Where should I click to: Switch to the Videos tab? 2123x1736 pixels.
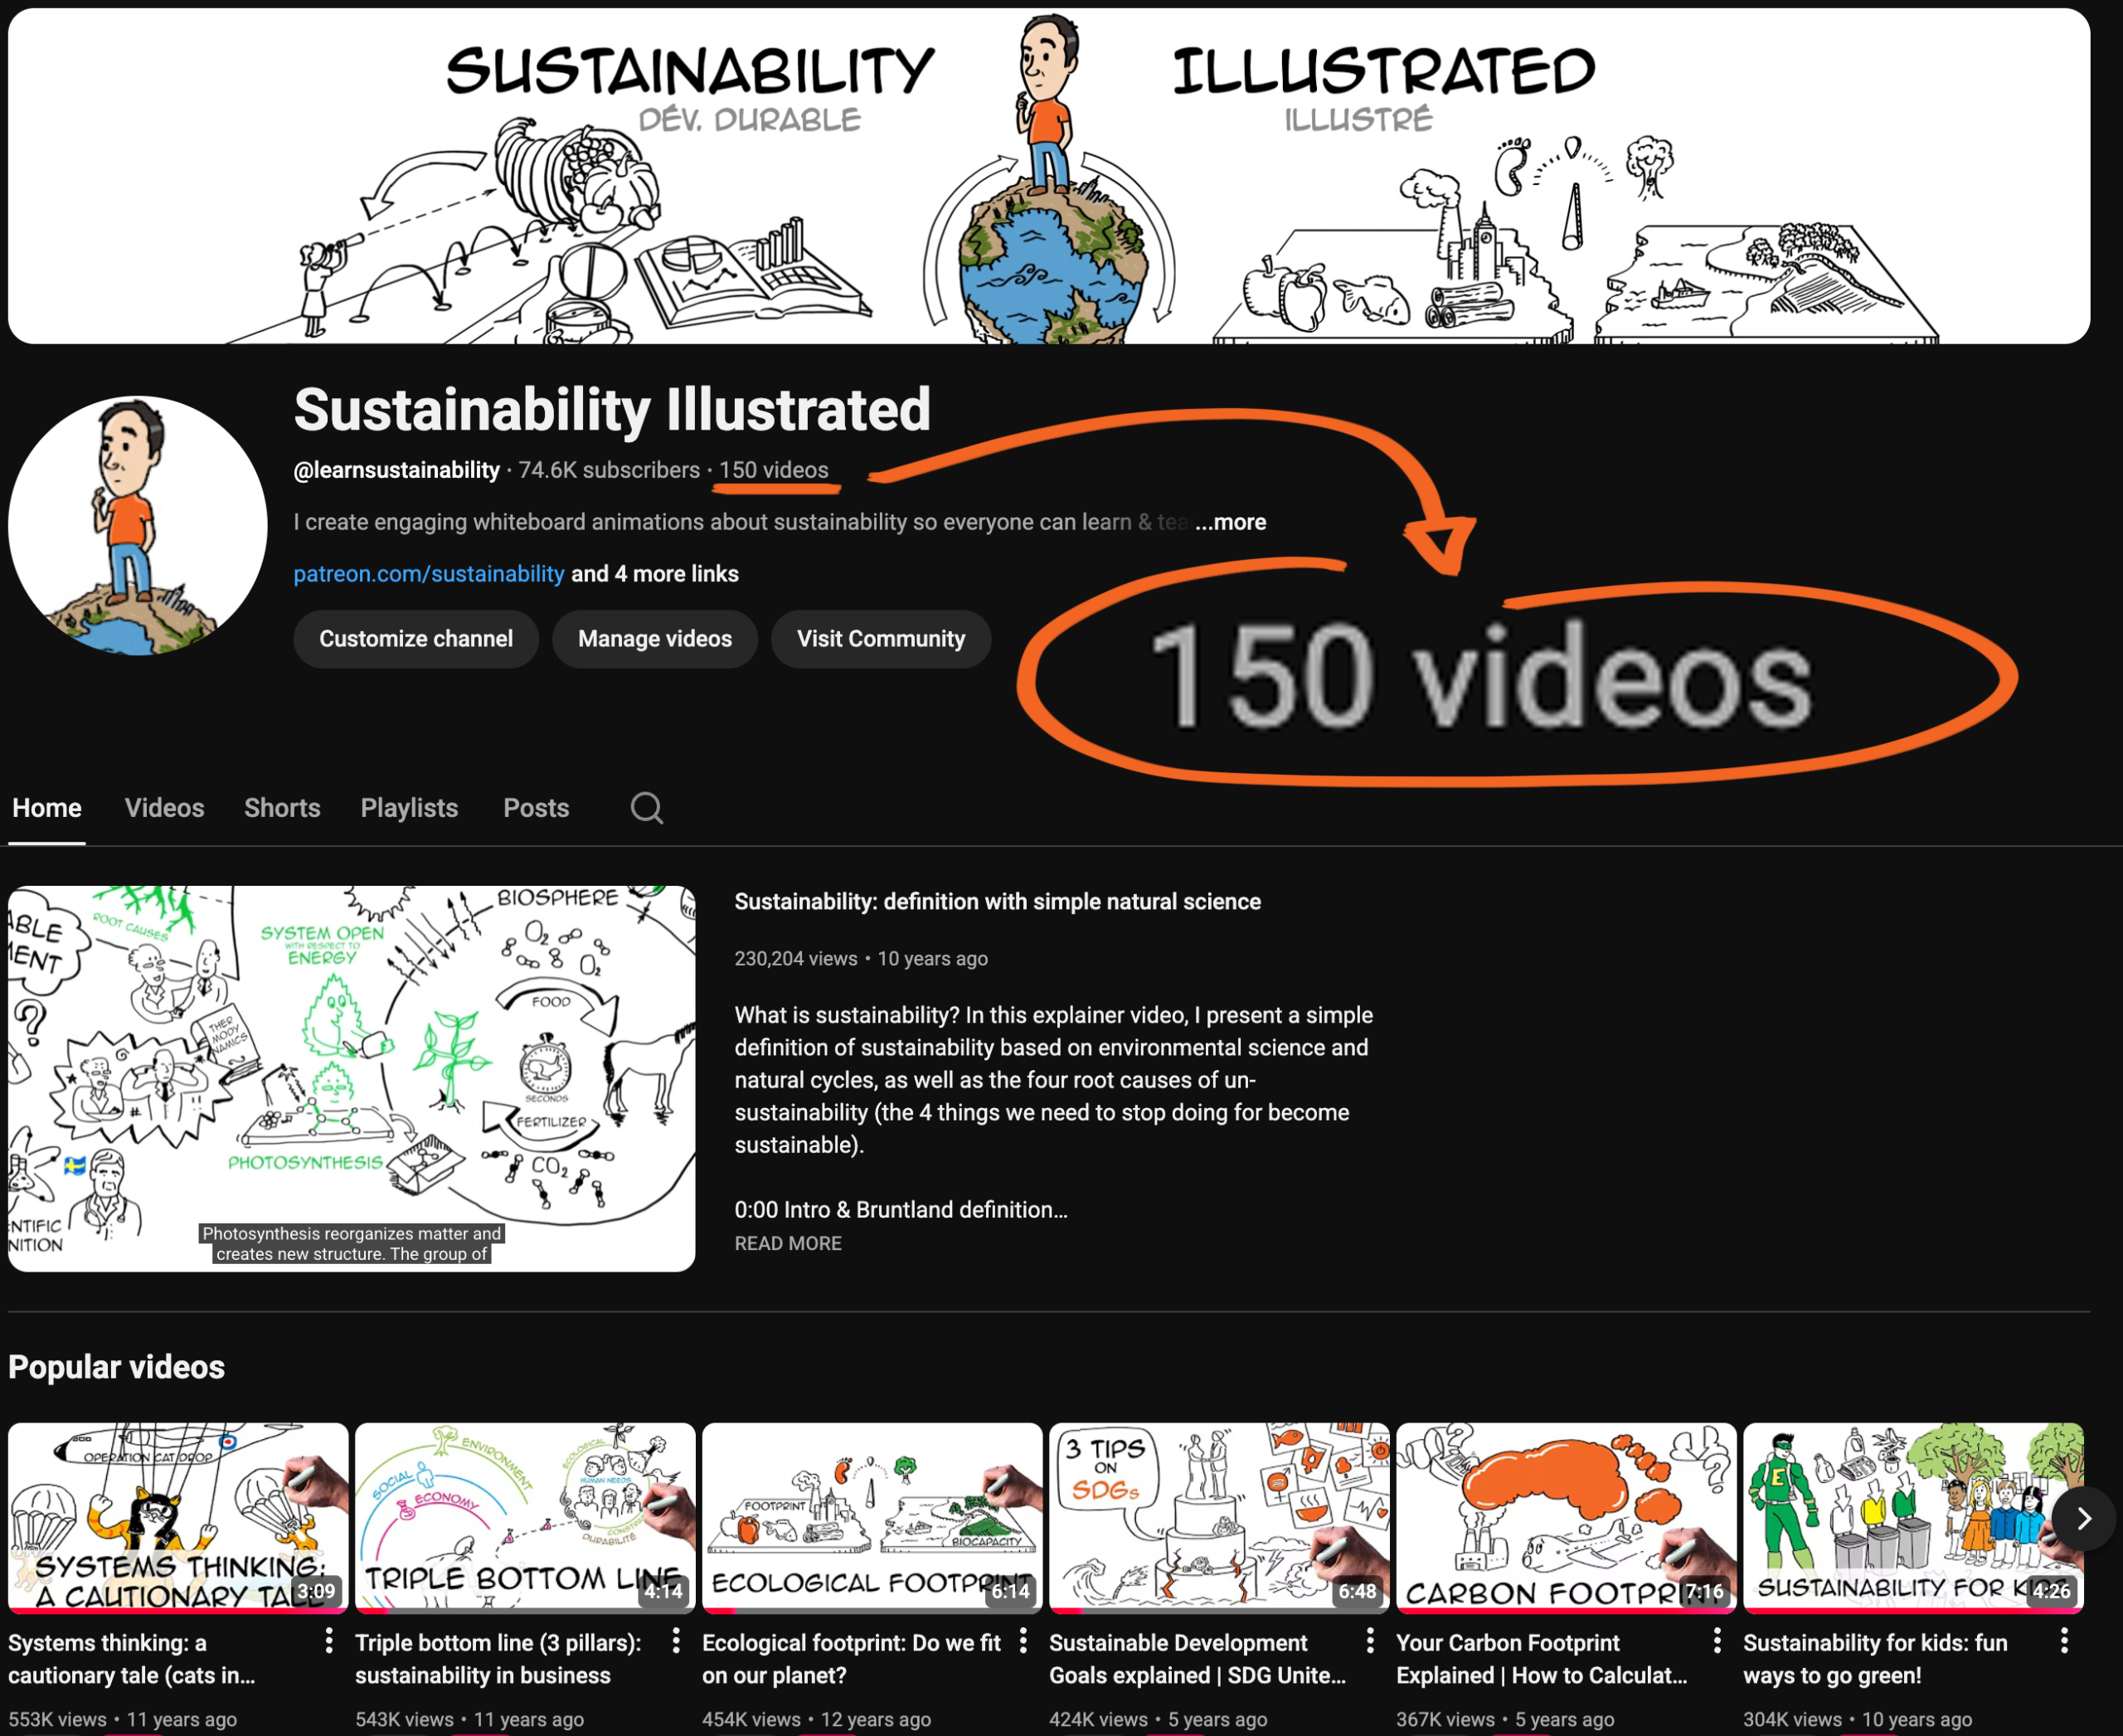tap(164, 807)
